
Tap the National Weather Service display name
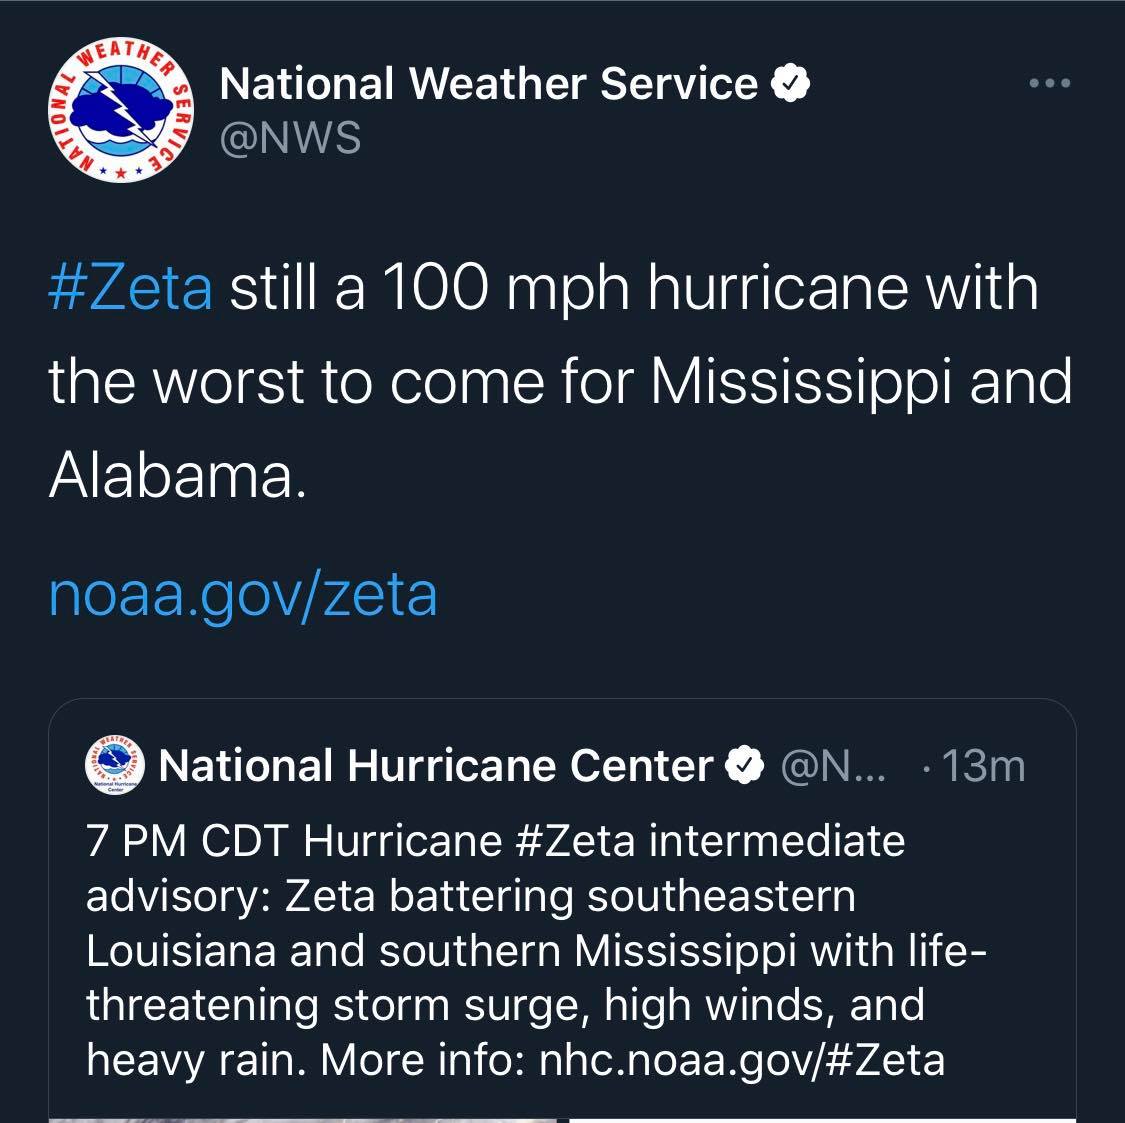click(x=489, y=83)
